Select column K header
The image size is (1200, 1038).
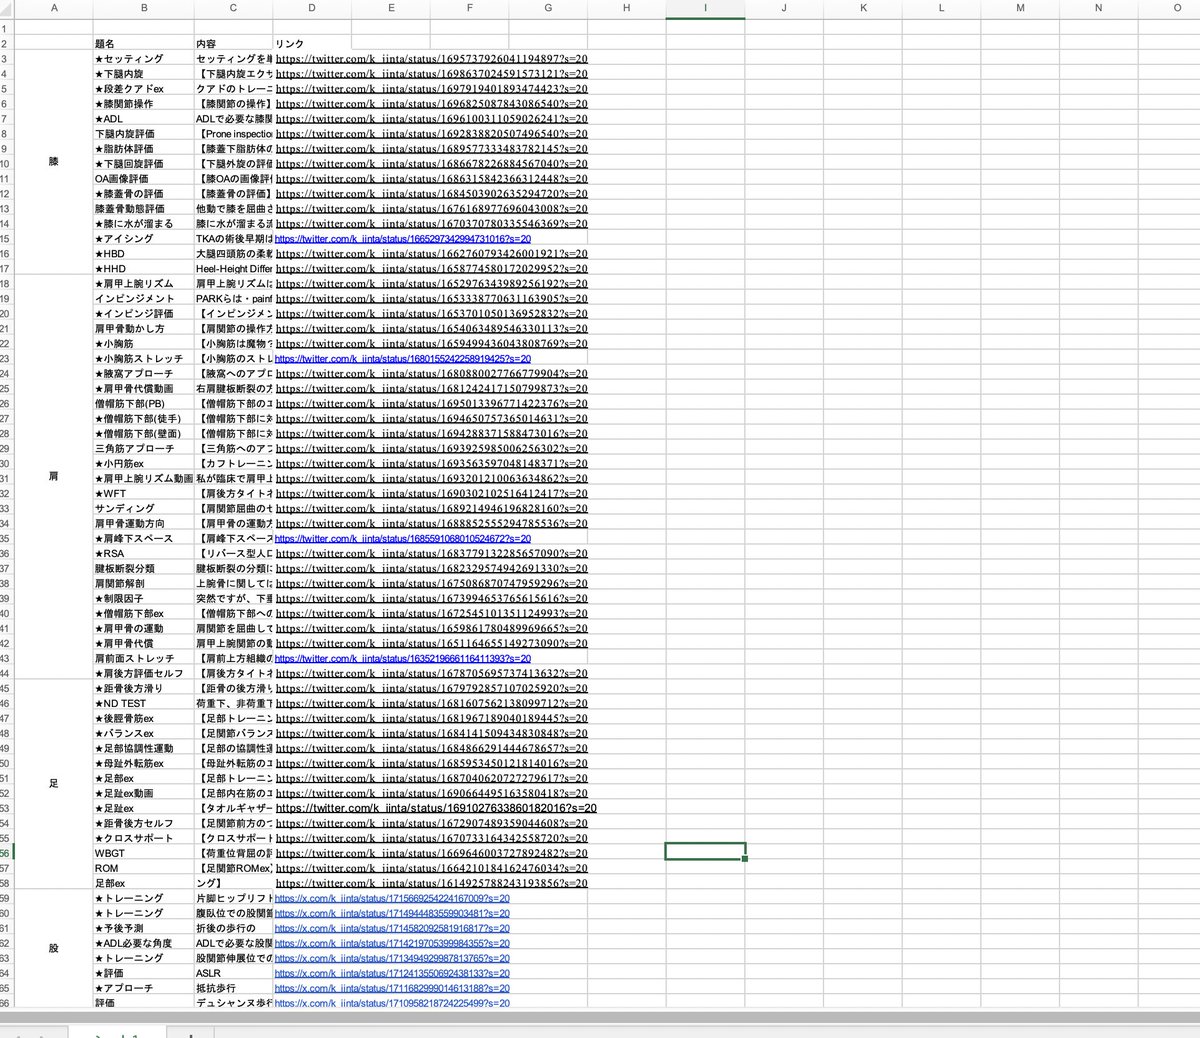pos(863,8)
